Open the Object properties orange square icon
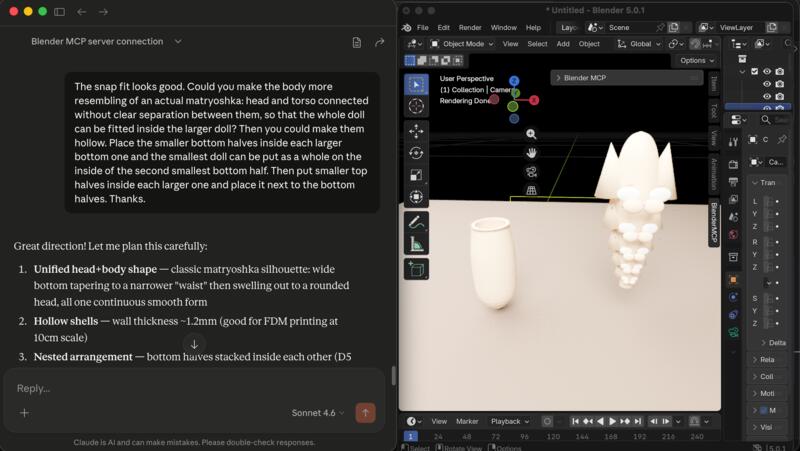 pos(733,280)
